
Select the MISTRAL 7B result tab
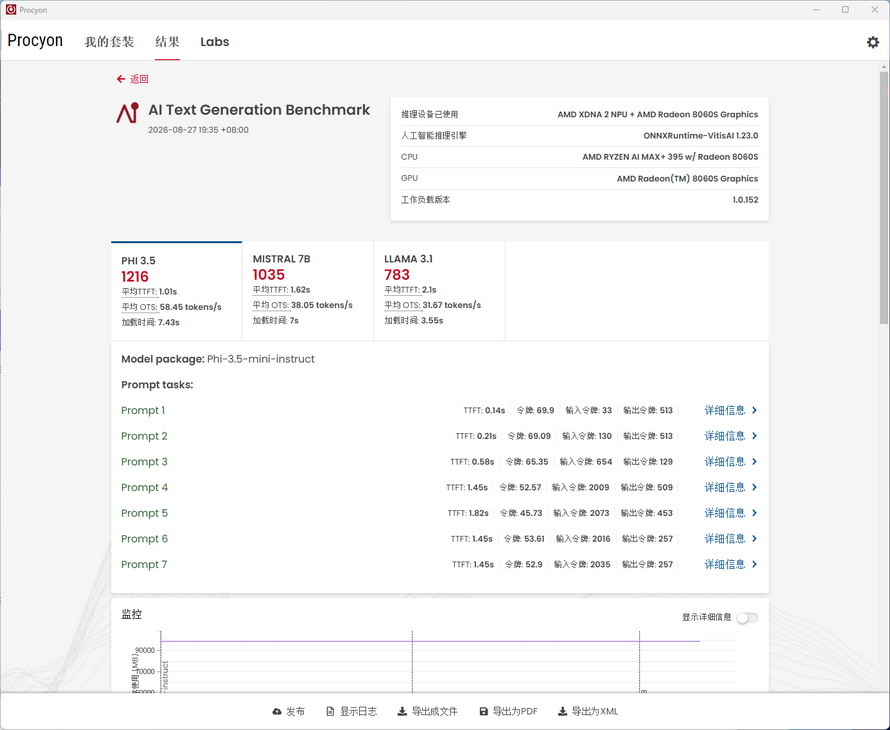(308, 291)
